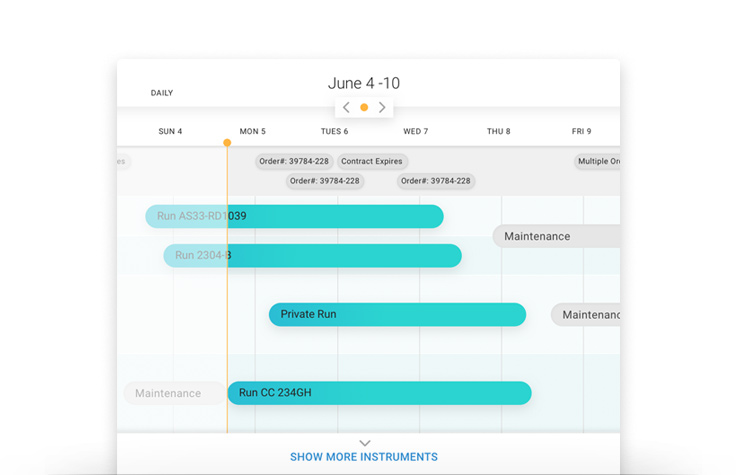Image resolution: width=736 pixels, height=475 pixels.
Task: Open the Private Run schedule bar
Action: click(397, 314)
